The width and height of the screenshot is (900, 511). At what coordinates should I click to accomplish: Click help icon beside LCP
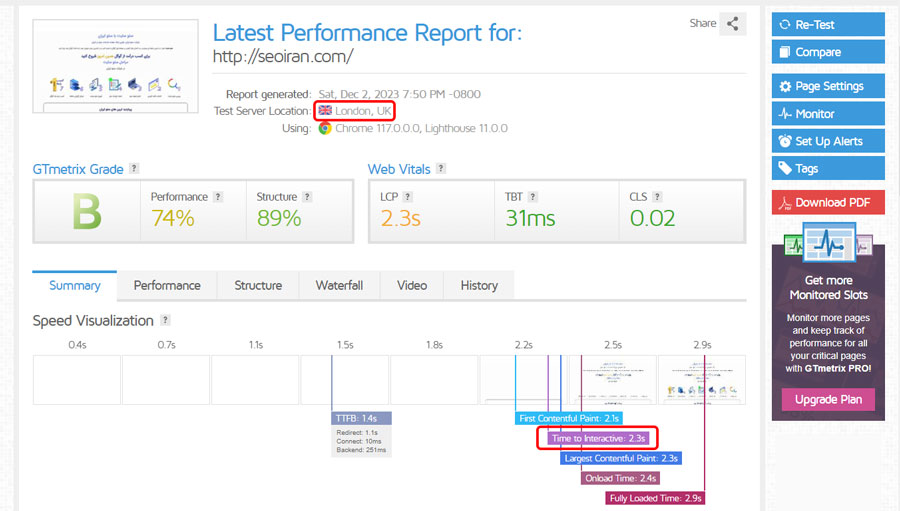coord(408,196)
